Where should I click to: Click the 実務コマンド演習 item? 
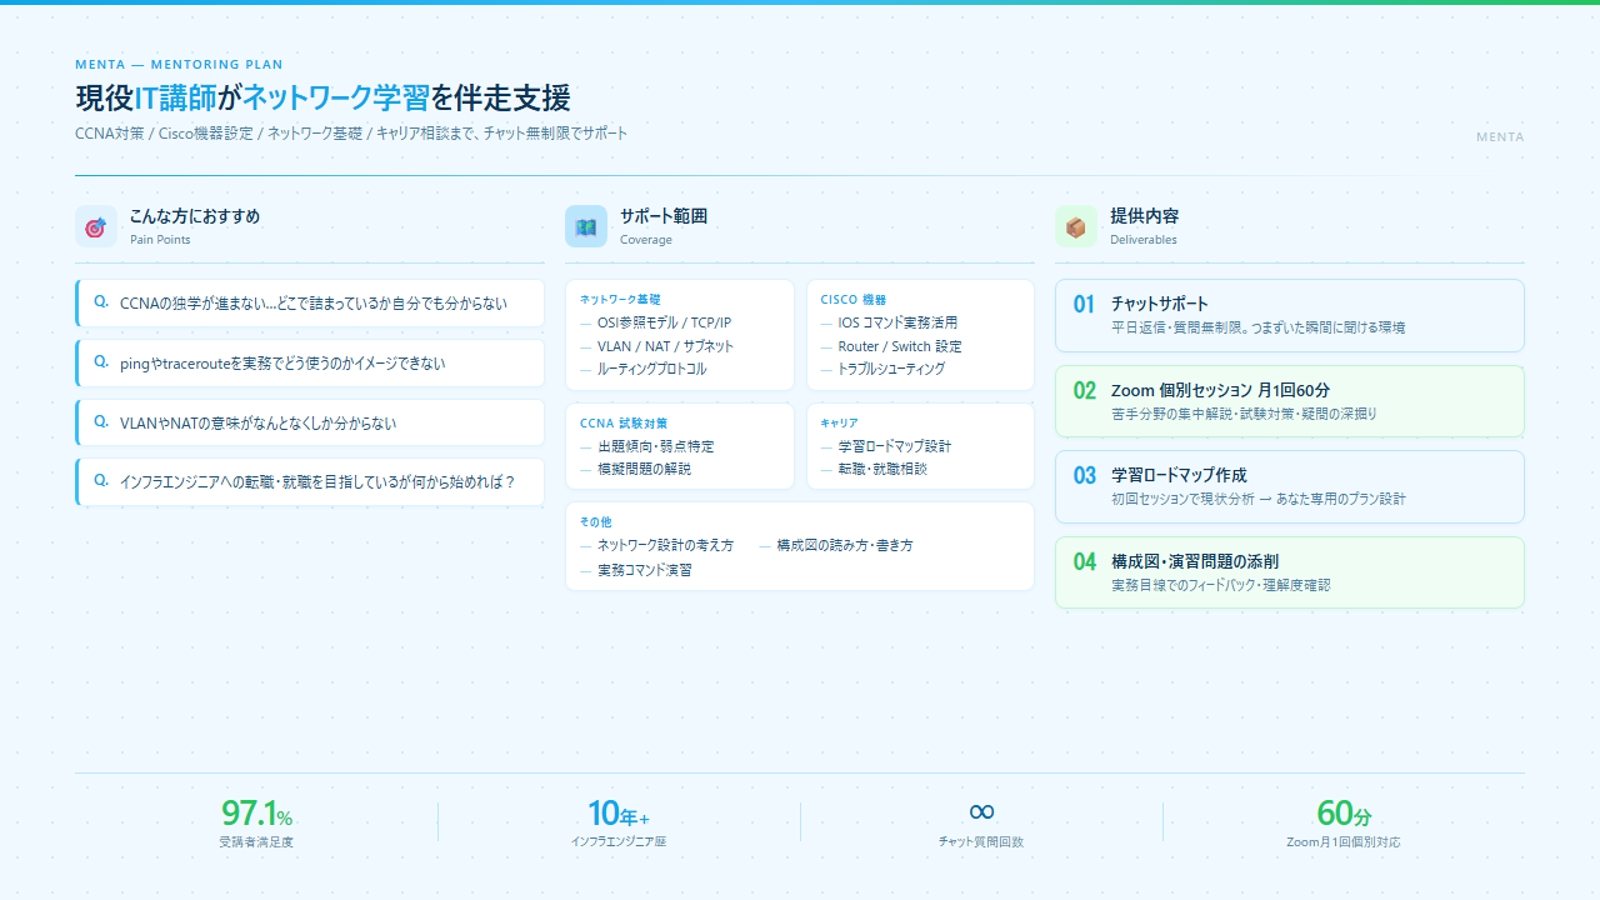(x=645, y=570)
